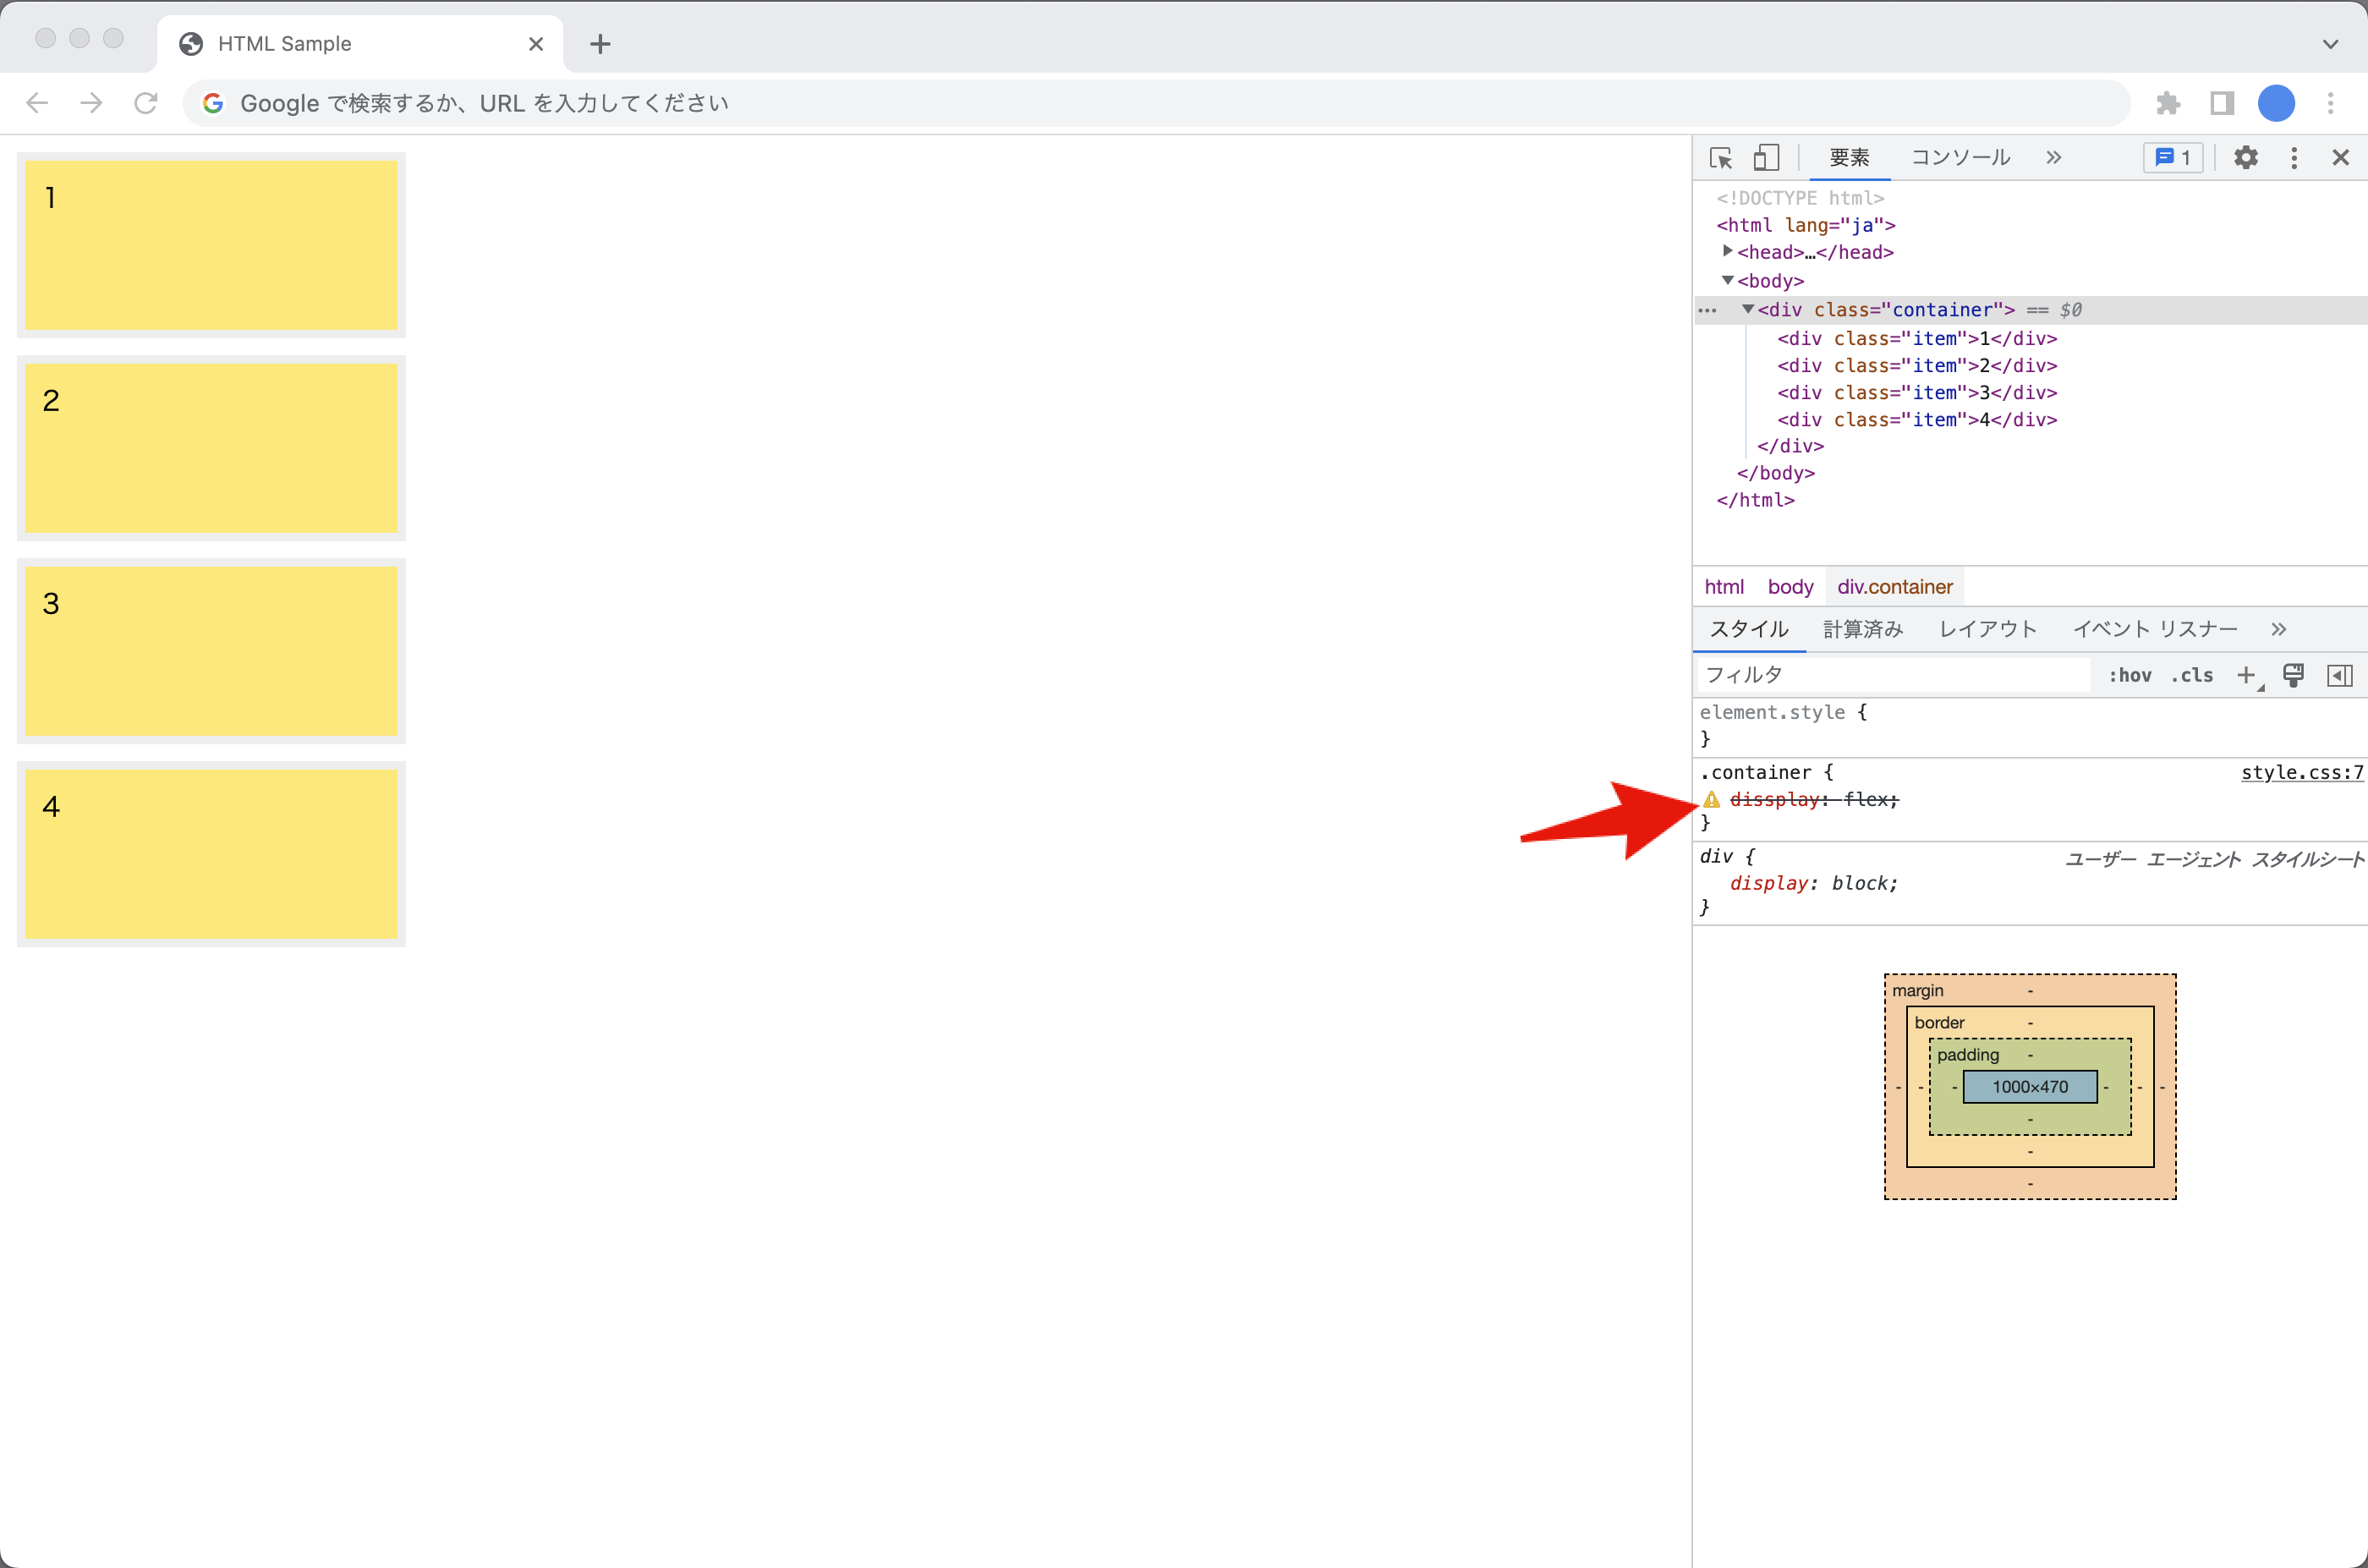Open DevTools three-dot customize menu
Viewport: 2368px width, 1568px height.
coord(2294,157)
